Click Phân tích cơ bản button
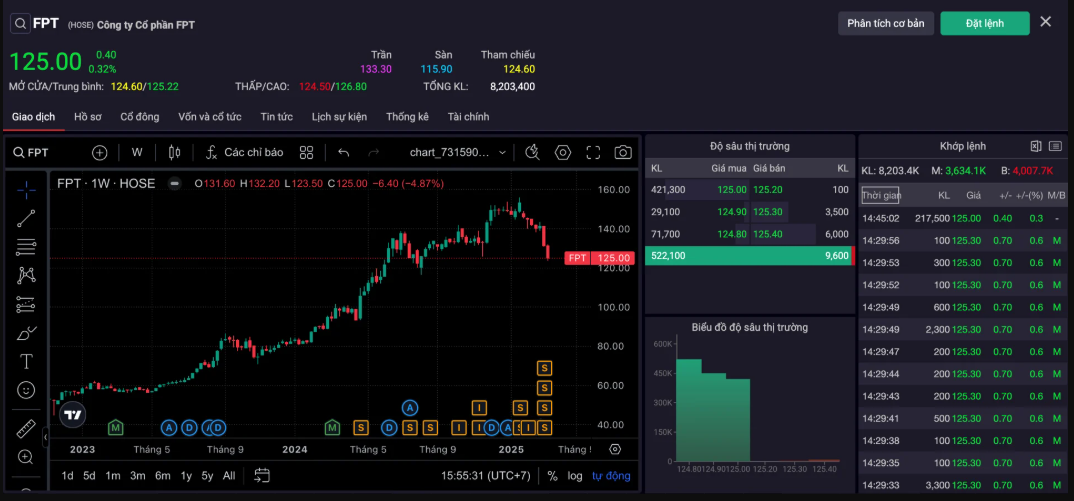1074x501 pixels. pyautogui.click(x=885, y=23)
